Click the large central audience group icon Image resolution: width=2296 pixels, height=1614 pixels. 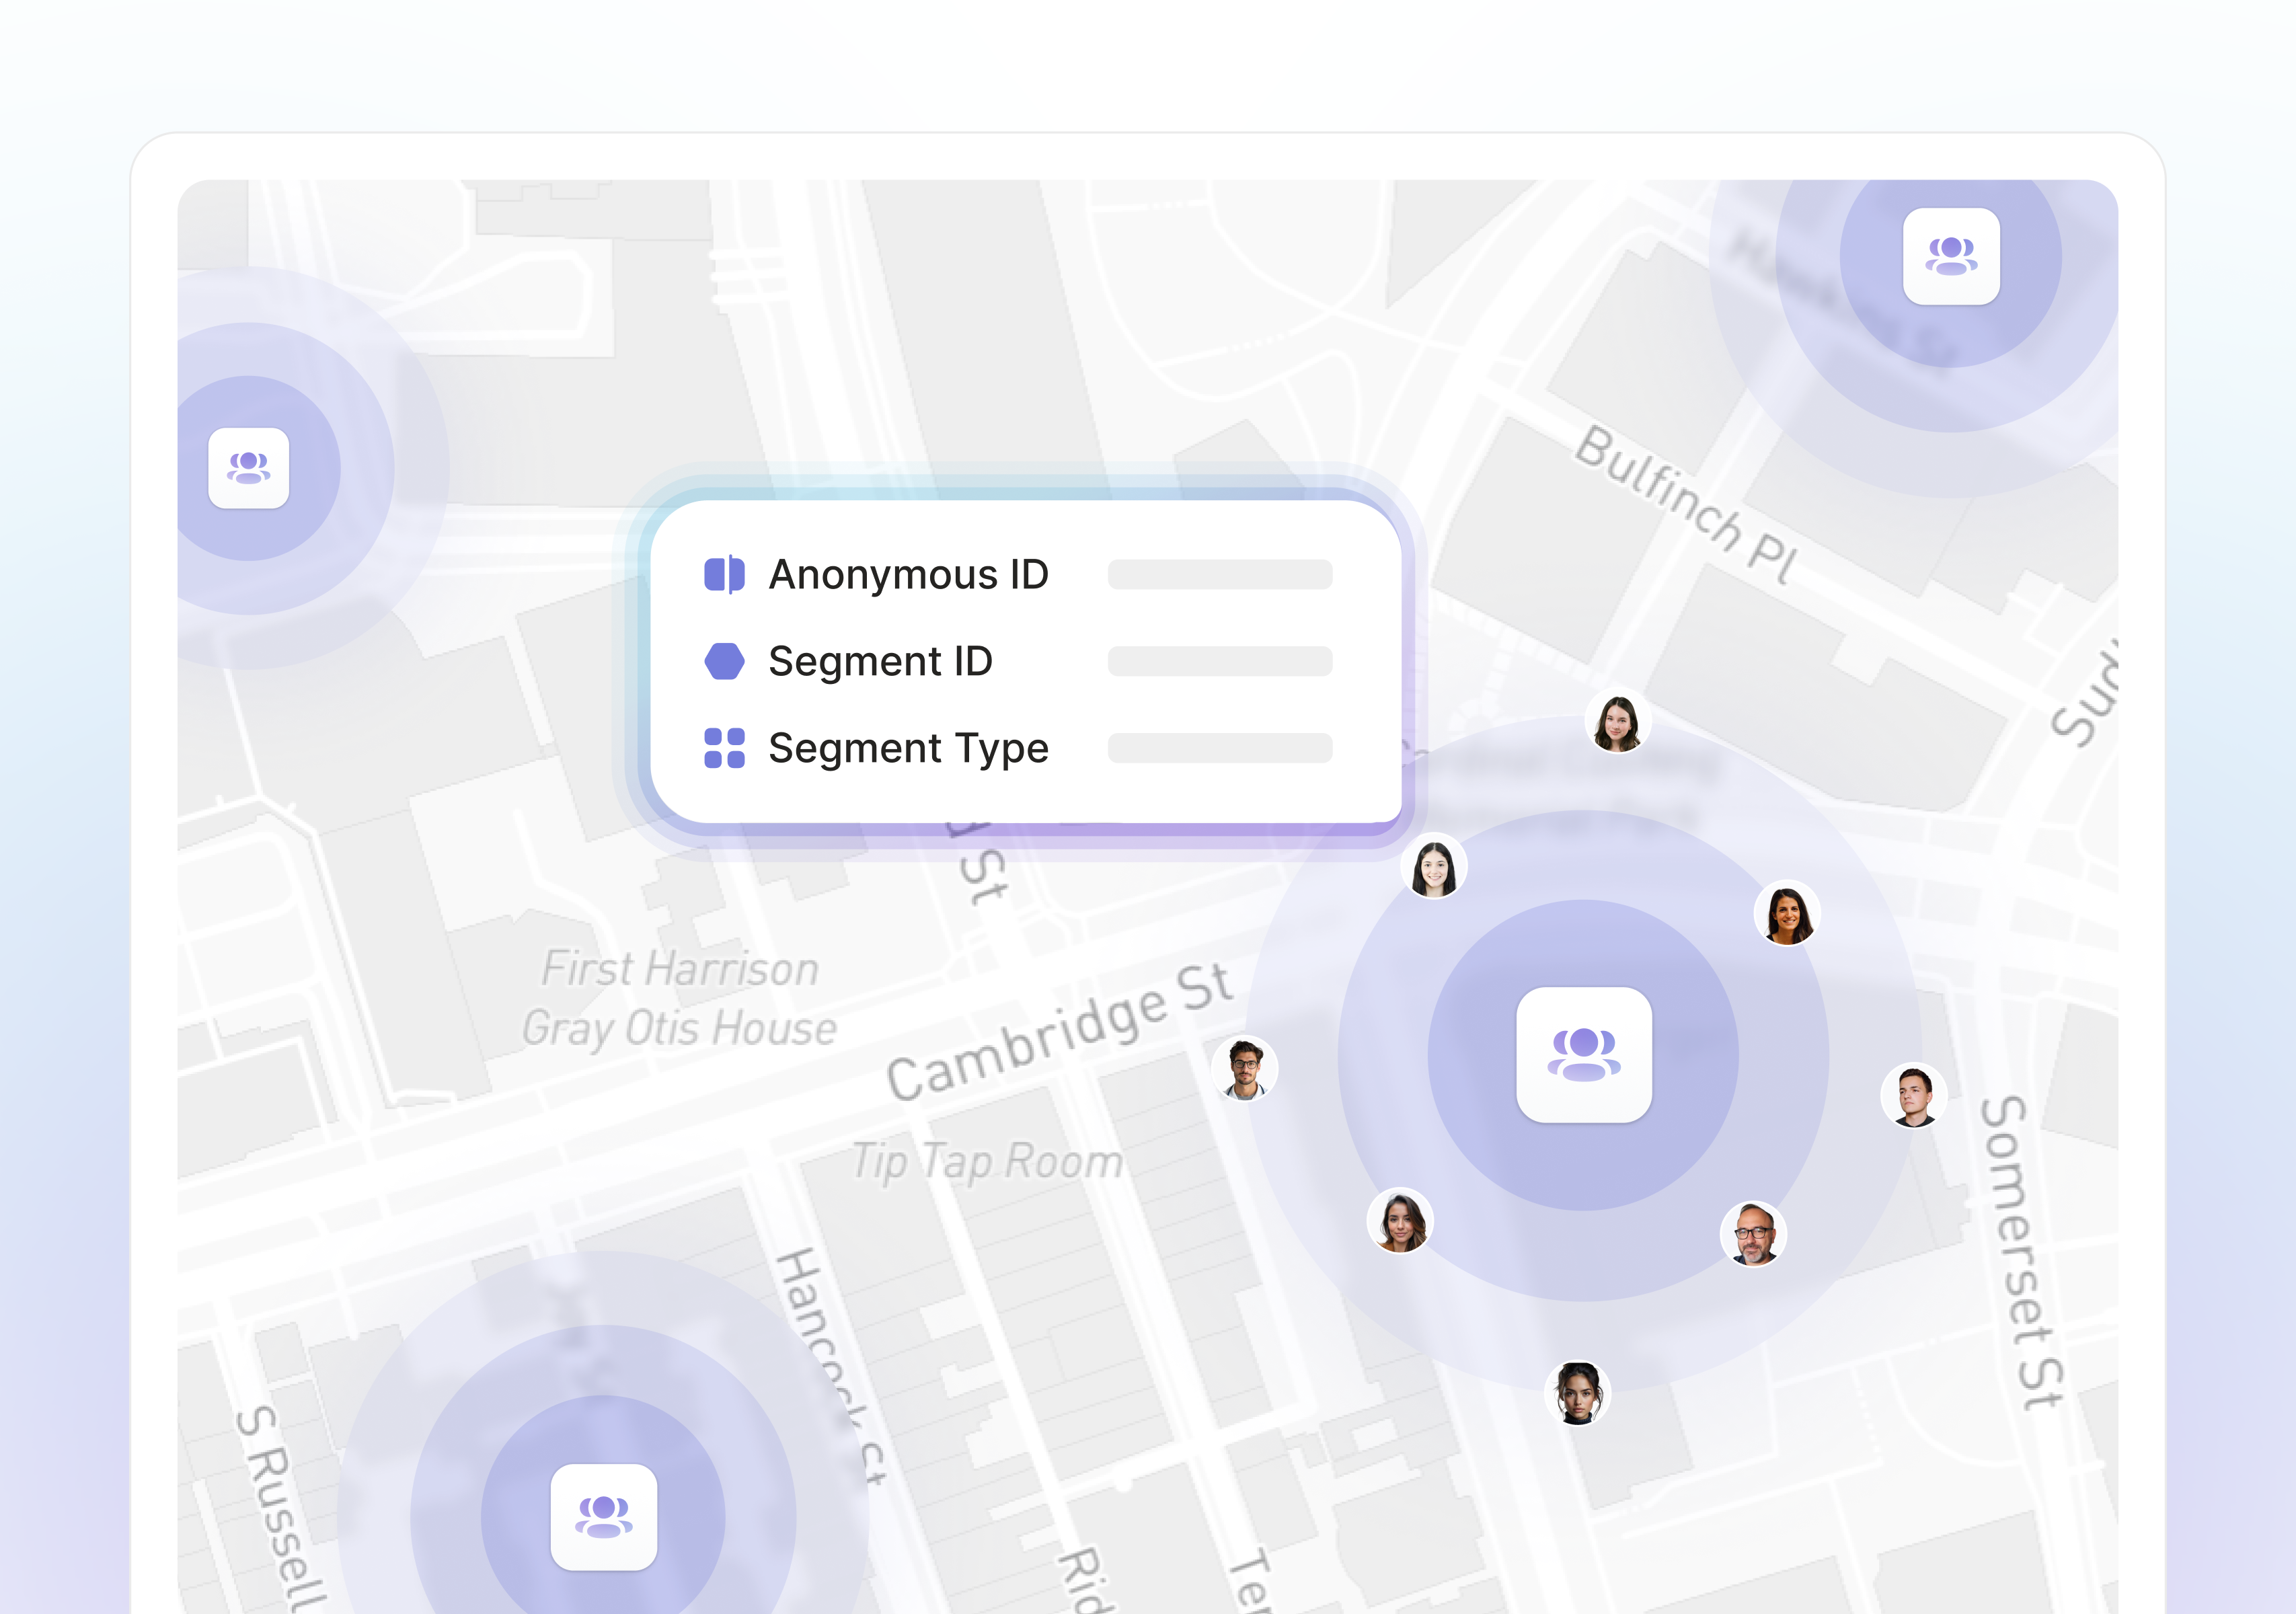point(1583,1054)
